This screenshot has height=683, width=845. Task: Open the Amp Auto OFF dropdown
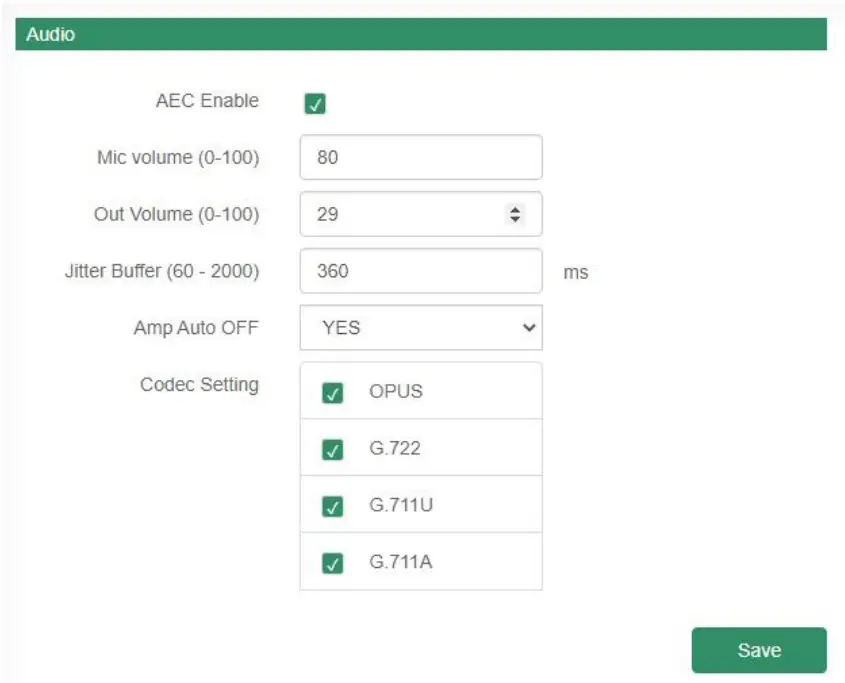[x=420, y=328]
